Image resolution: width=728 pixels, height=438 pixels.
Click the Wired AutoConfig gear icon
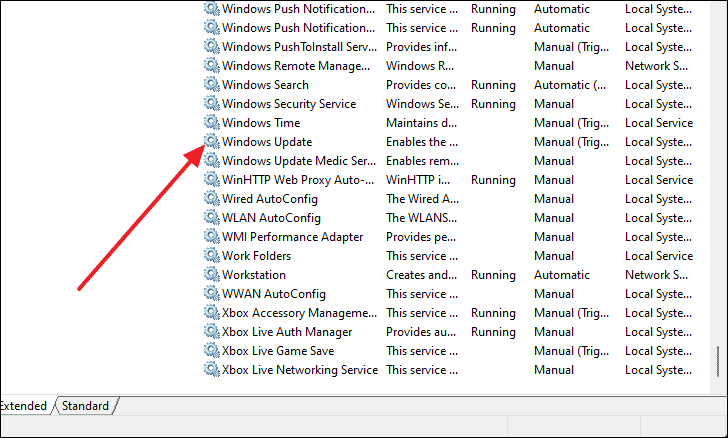pos(212,198)
